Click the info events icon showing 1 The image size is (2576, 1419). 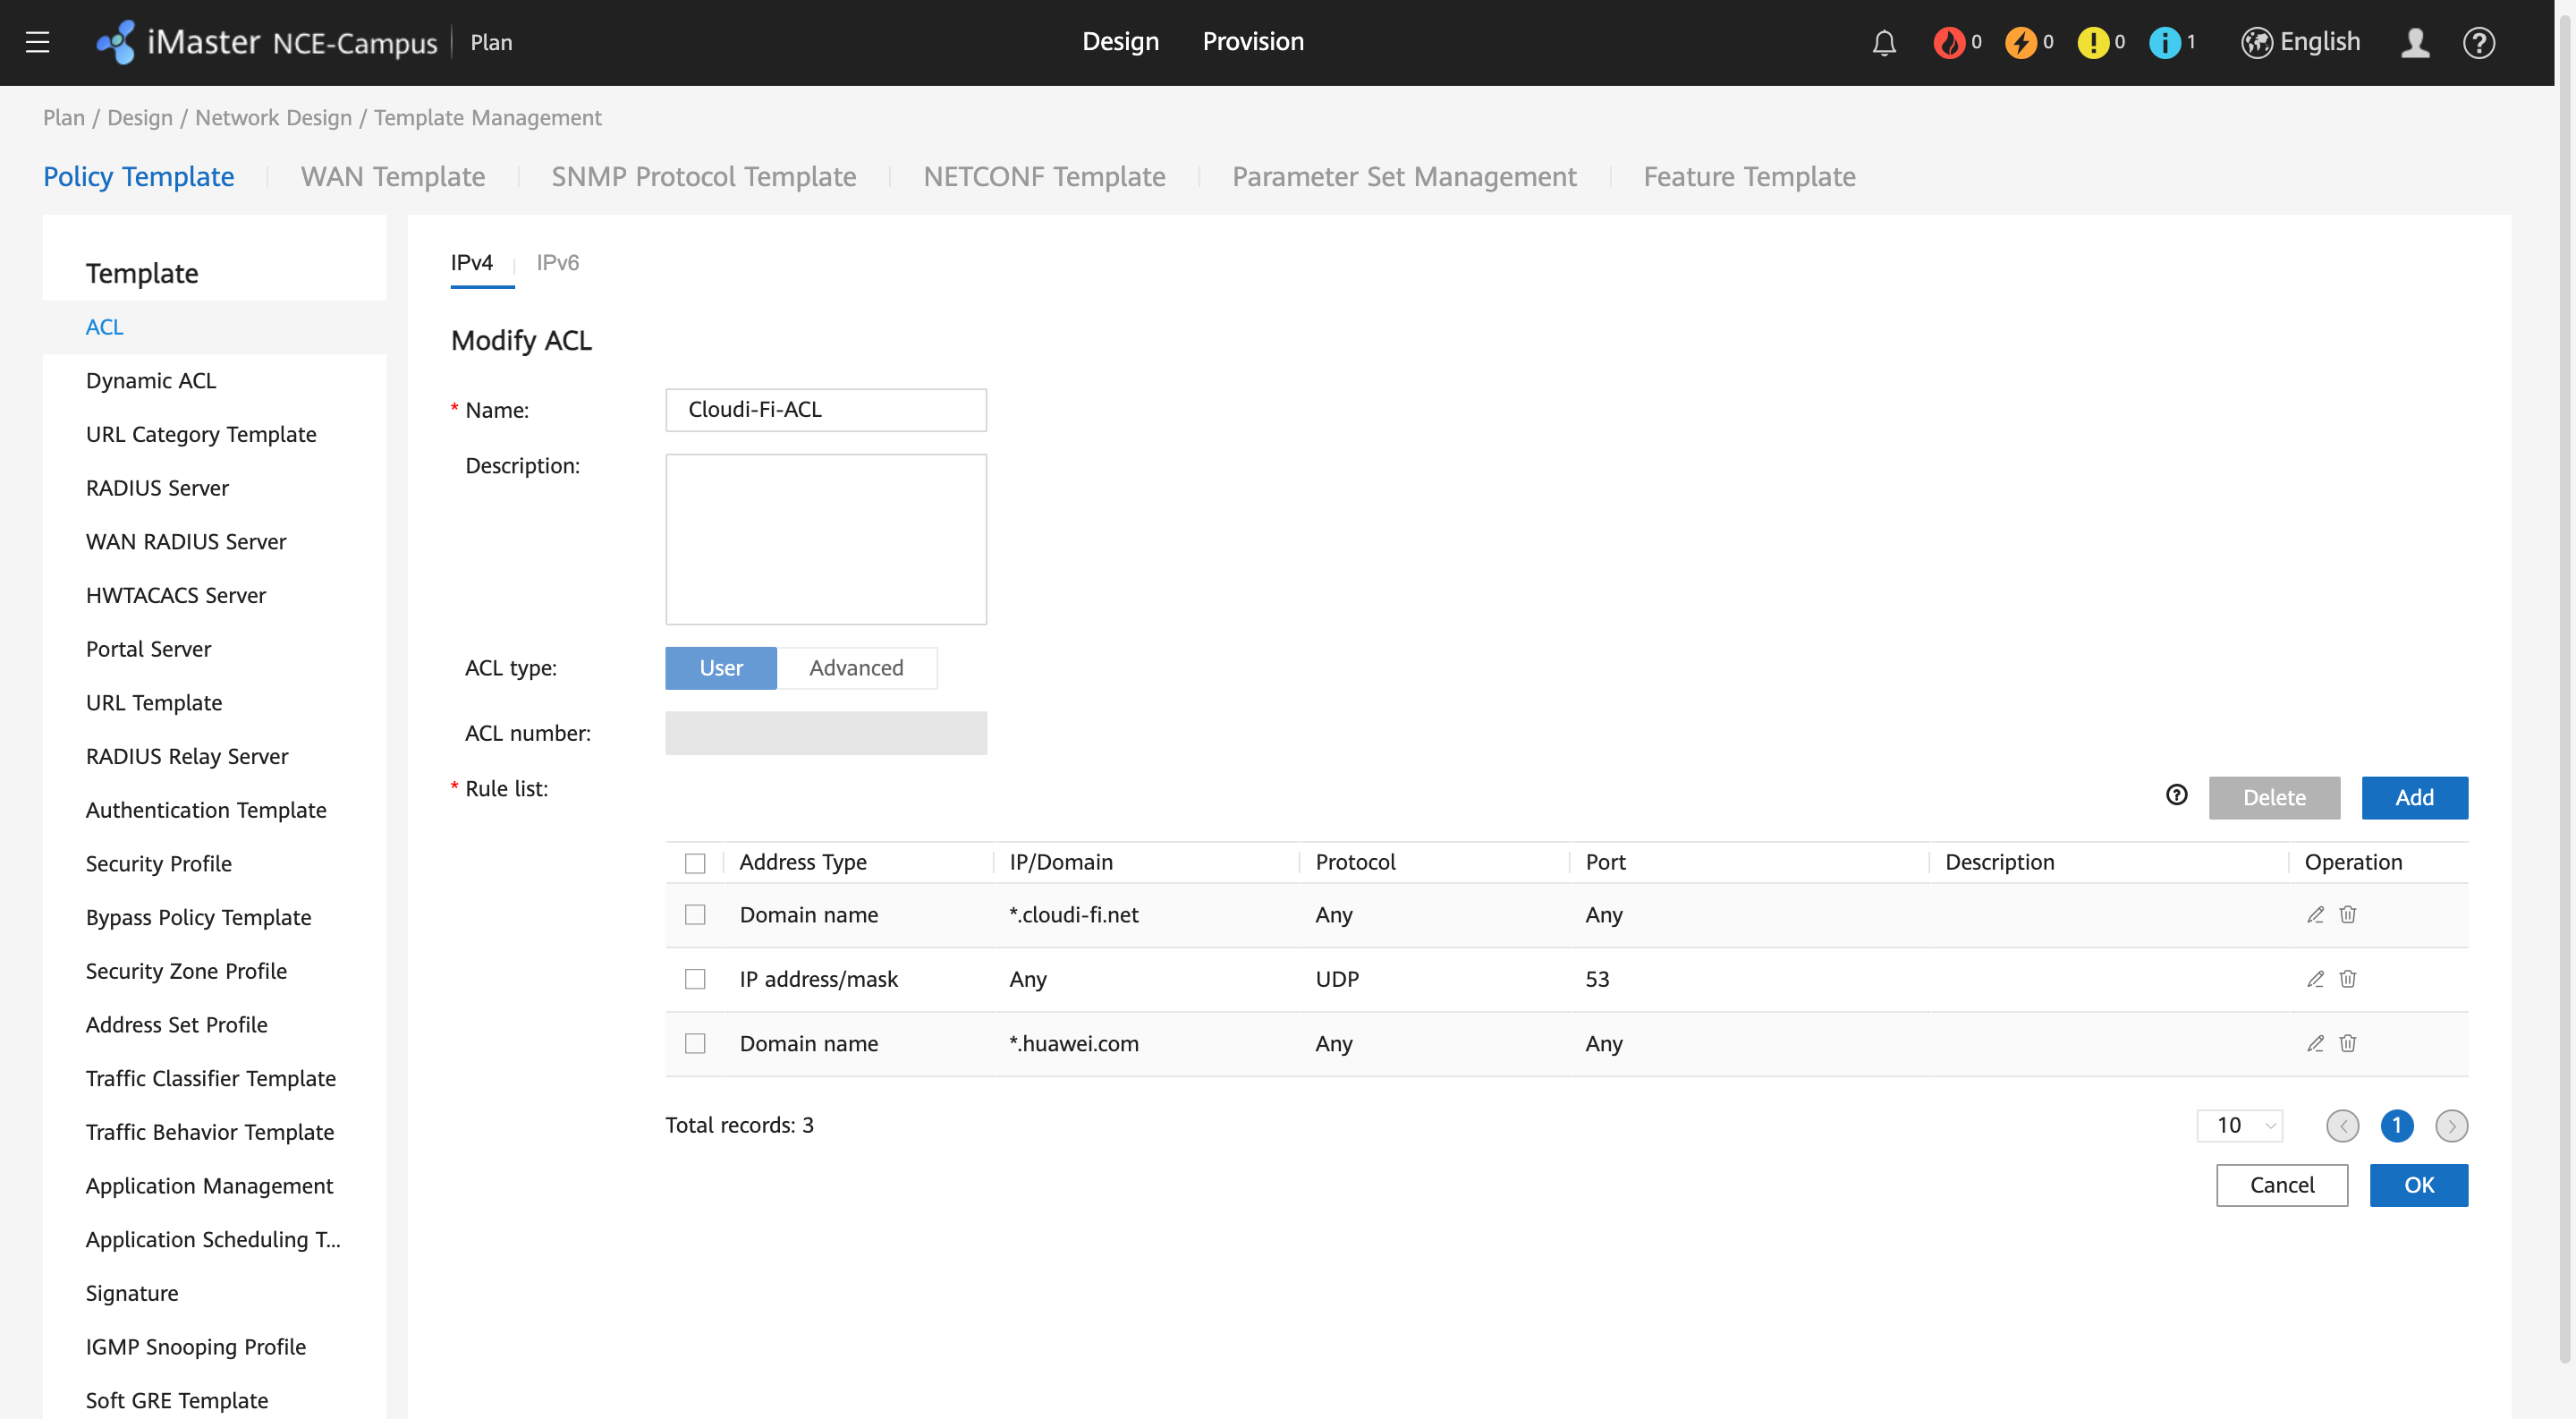click(2167, 42)
